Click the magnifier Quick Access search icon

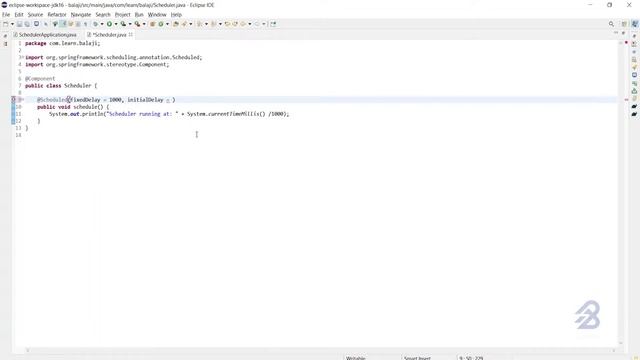(611, 24)
